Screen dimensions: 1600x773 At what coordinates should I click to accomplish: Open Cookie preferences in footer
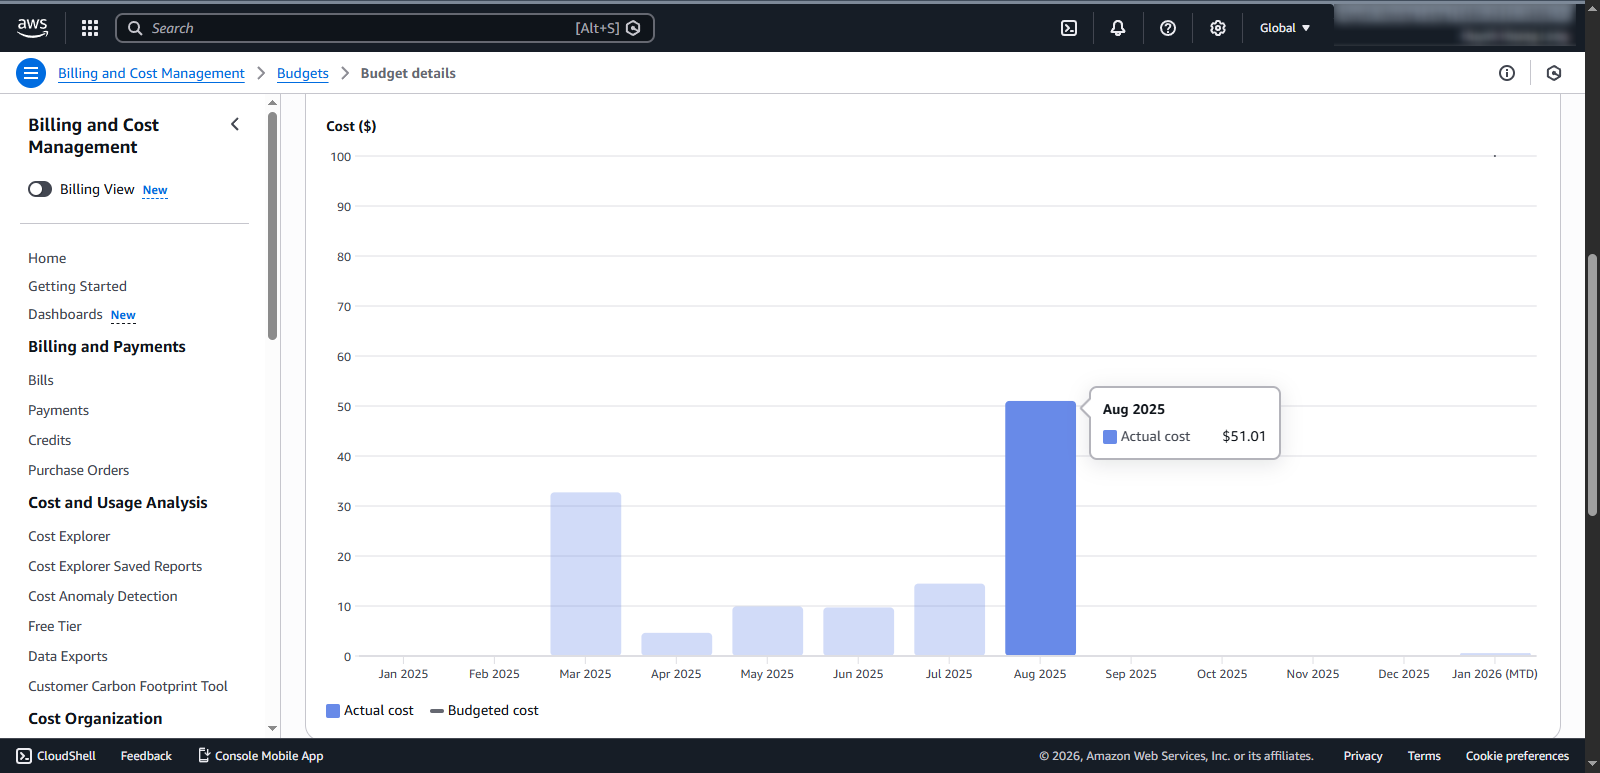[1517, 756]
